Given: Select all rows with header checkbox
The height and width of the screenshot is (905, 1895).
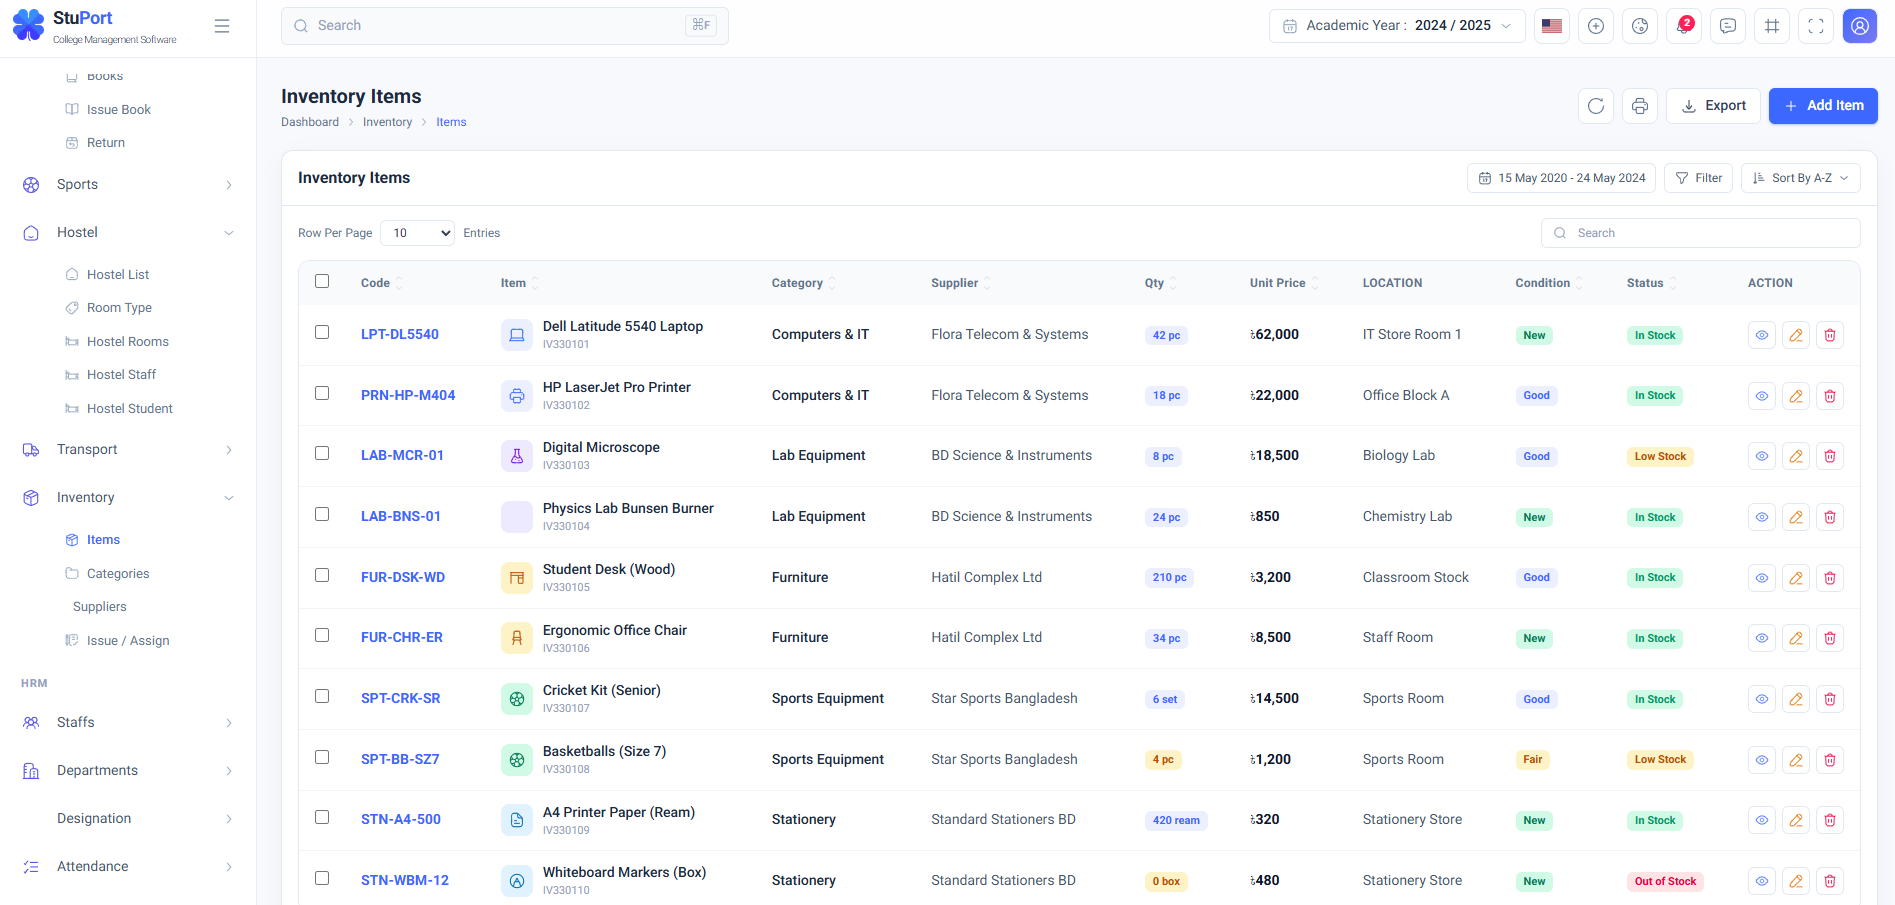Looking at the screenshot, I should (x=322, y=281).
